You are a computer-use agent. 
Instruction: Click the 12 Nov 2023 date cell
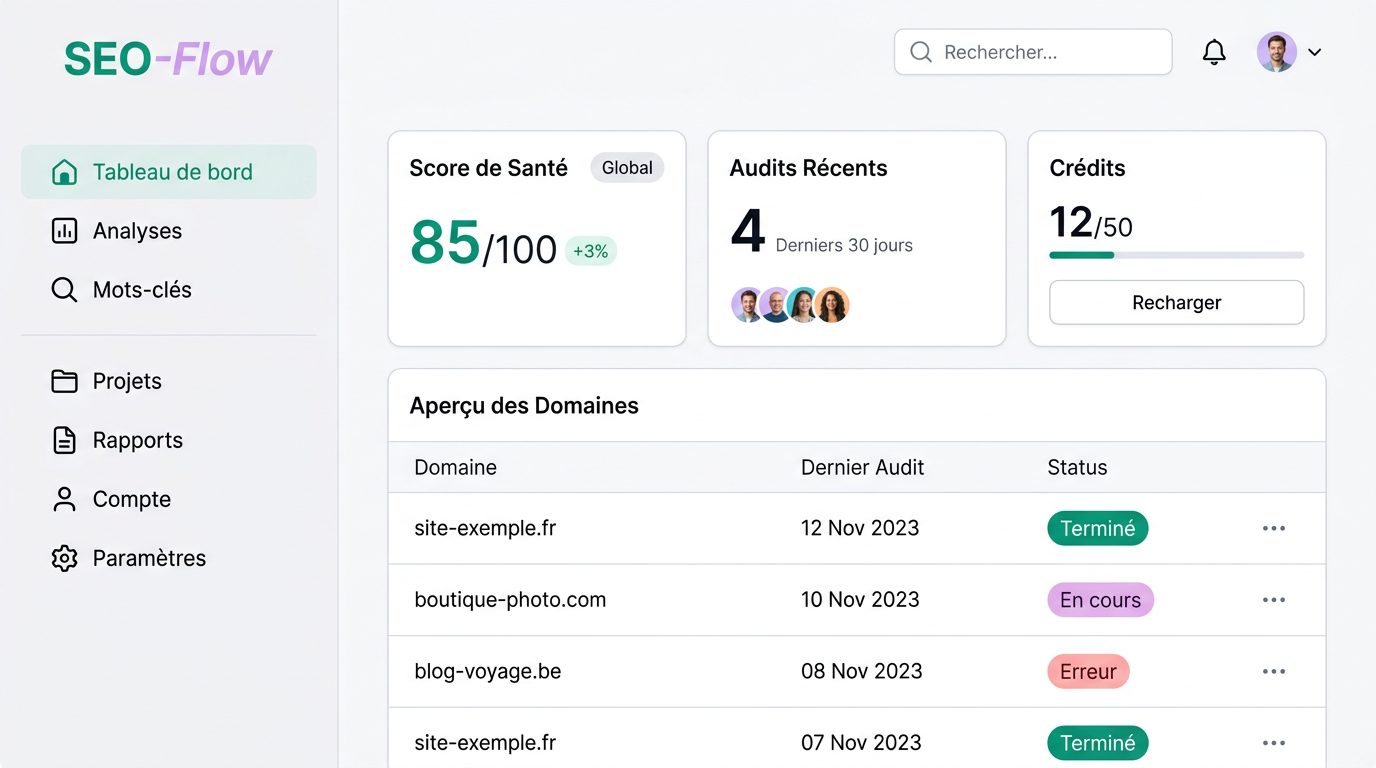(x=860, y=528)
